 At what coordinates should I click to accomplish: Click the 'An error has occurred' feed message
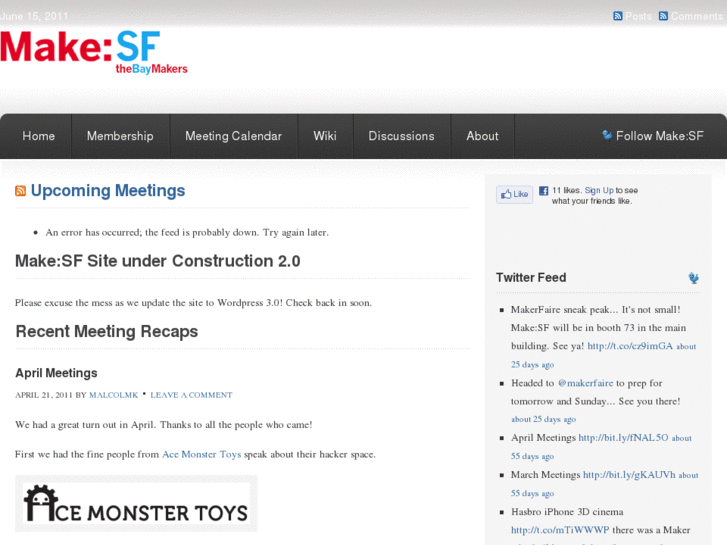(187, 232)
